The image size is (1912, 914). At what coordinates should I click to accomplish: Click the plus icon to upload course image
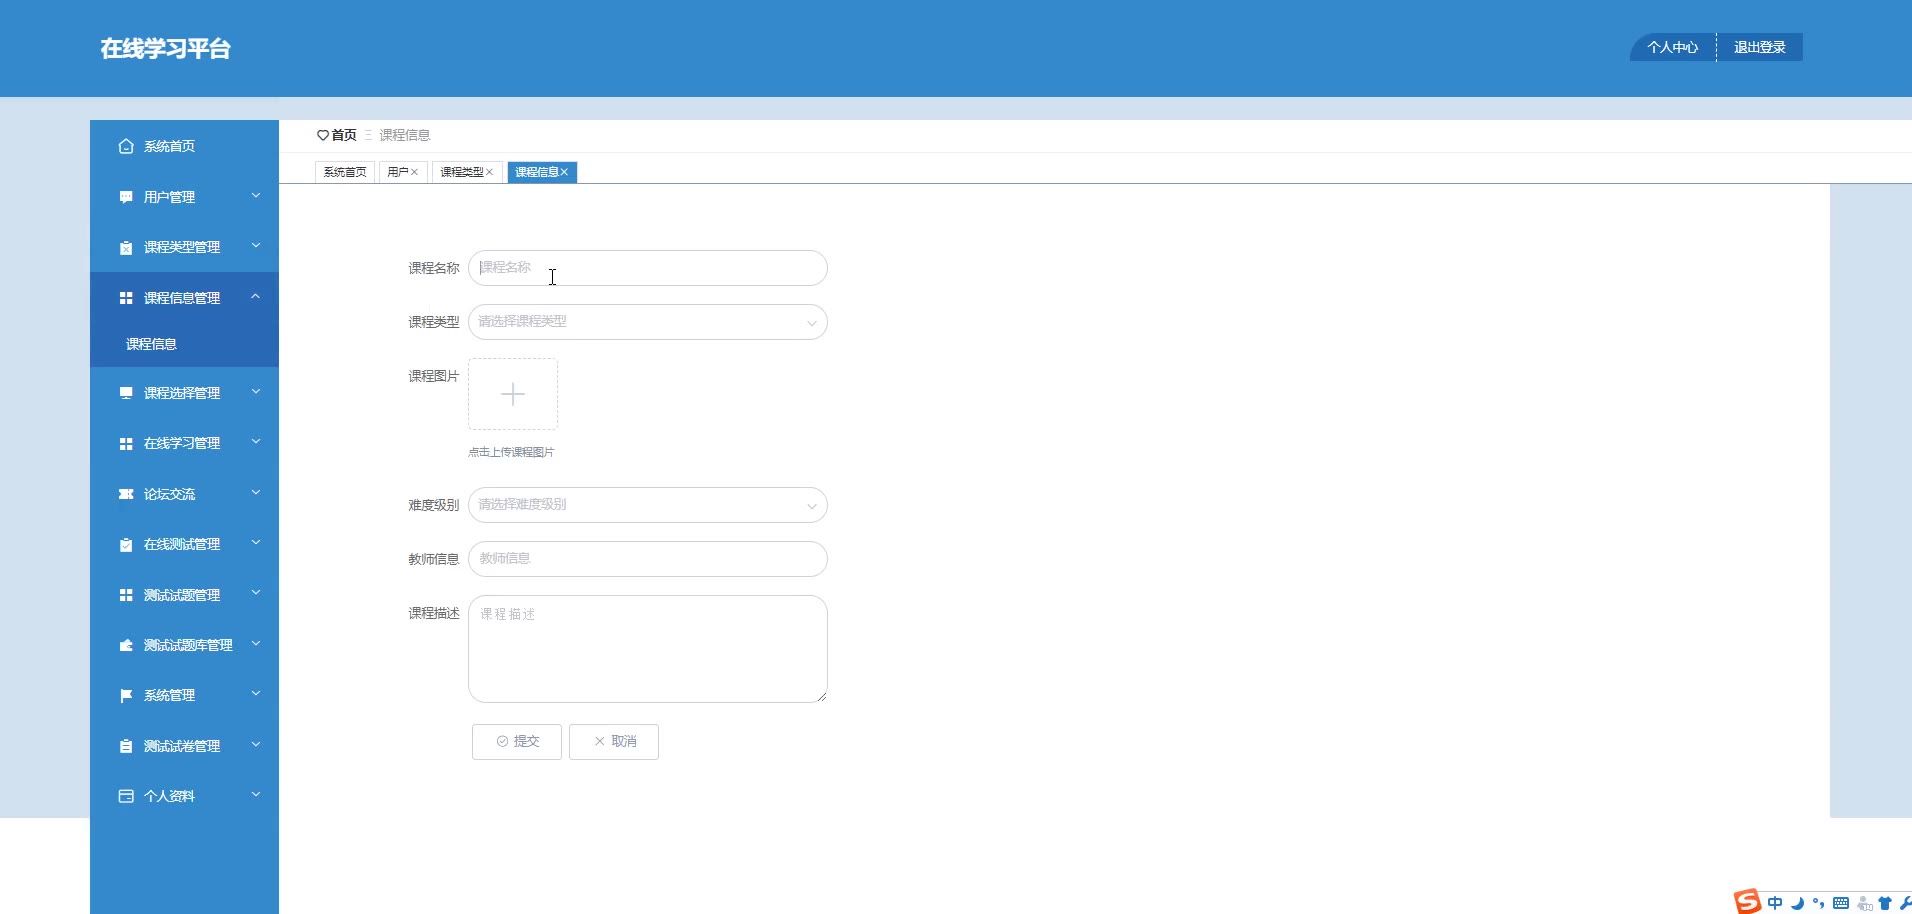click(x=513, y=394)
